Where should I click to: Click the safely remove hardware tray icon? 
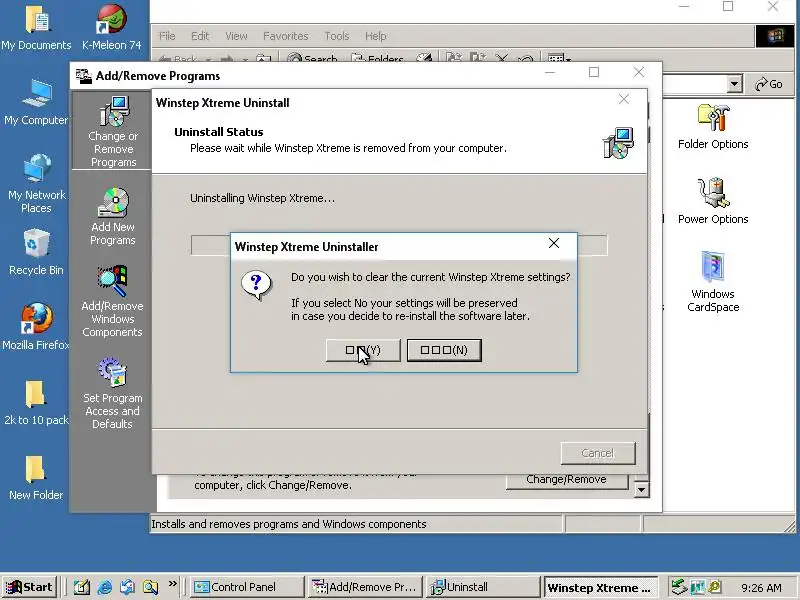click(679, 587)
